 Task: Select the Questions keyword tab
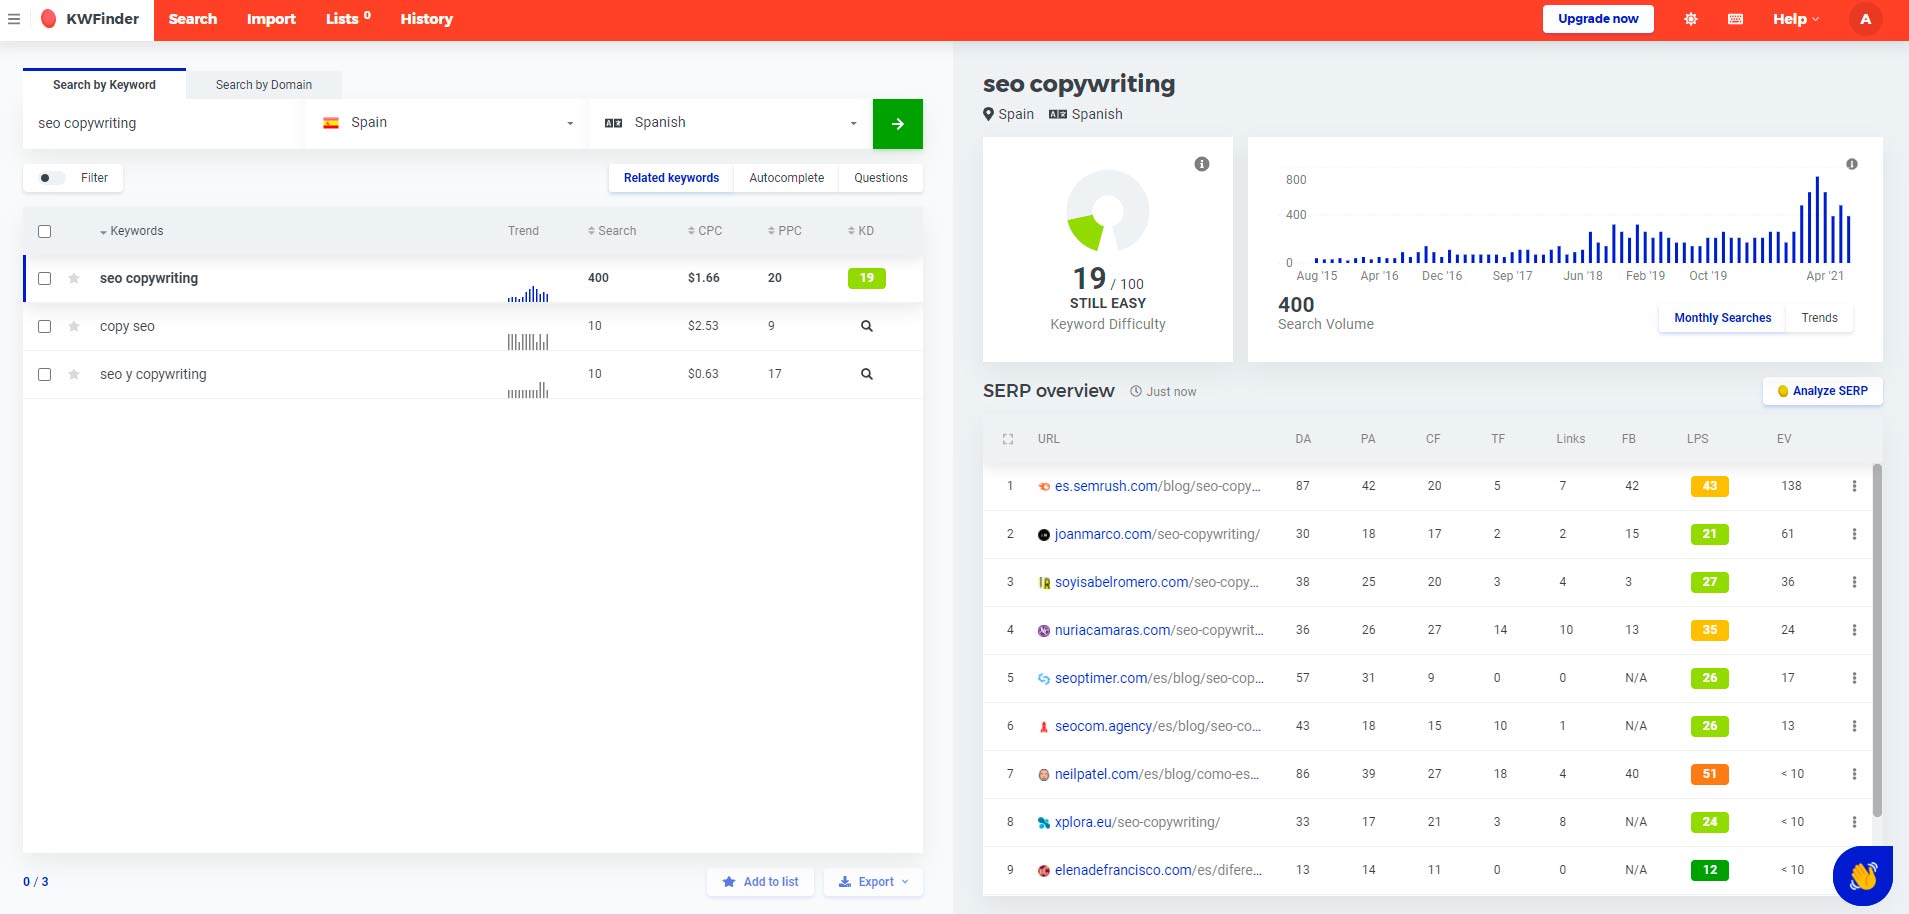pyautogui.click(x=879, y=177)
